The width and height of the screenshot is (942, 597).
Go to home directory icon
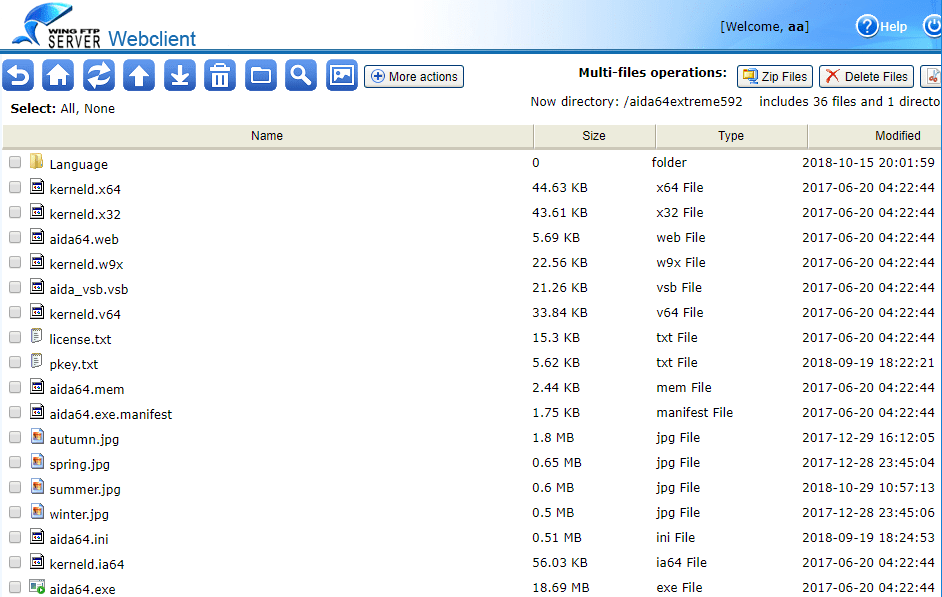(x=58, y=76)
